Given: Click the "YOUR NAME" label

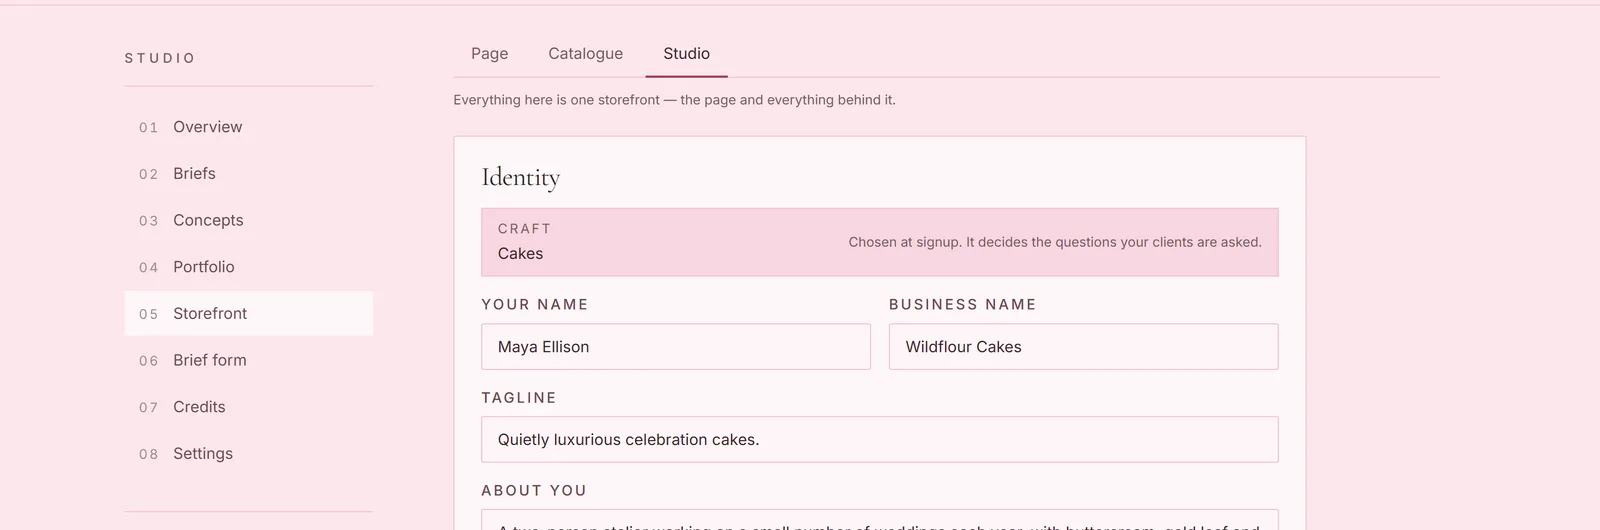Looking at the screenshot, I should [535, 305].
